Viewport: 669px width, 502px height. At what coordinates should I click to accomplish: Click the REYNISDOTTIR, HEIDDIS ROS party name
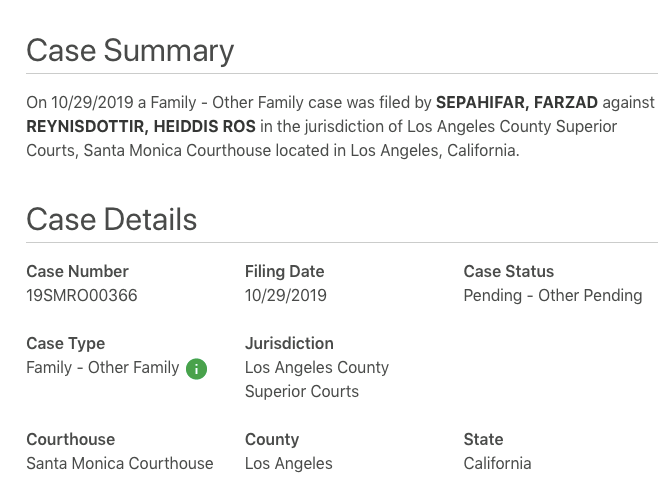(141, 126)
